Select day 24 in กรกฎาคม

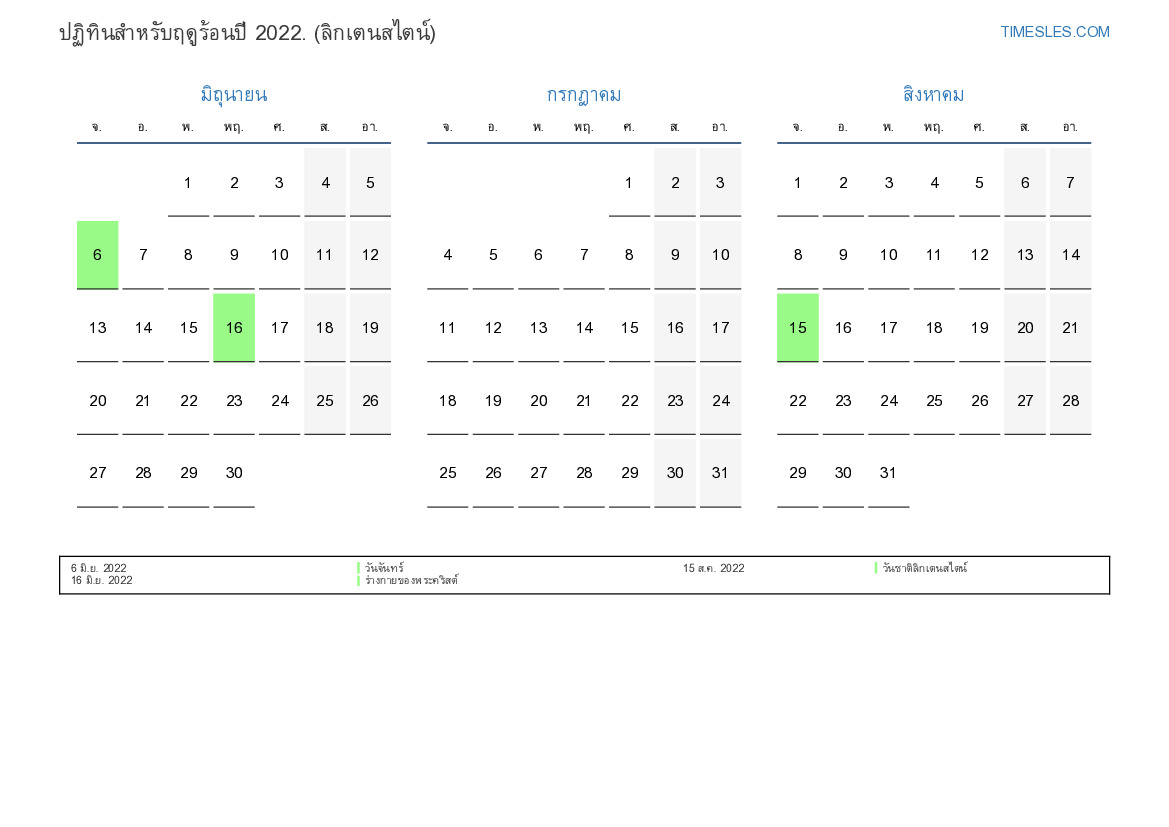[720, 400]
